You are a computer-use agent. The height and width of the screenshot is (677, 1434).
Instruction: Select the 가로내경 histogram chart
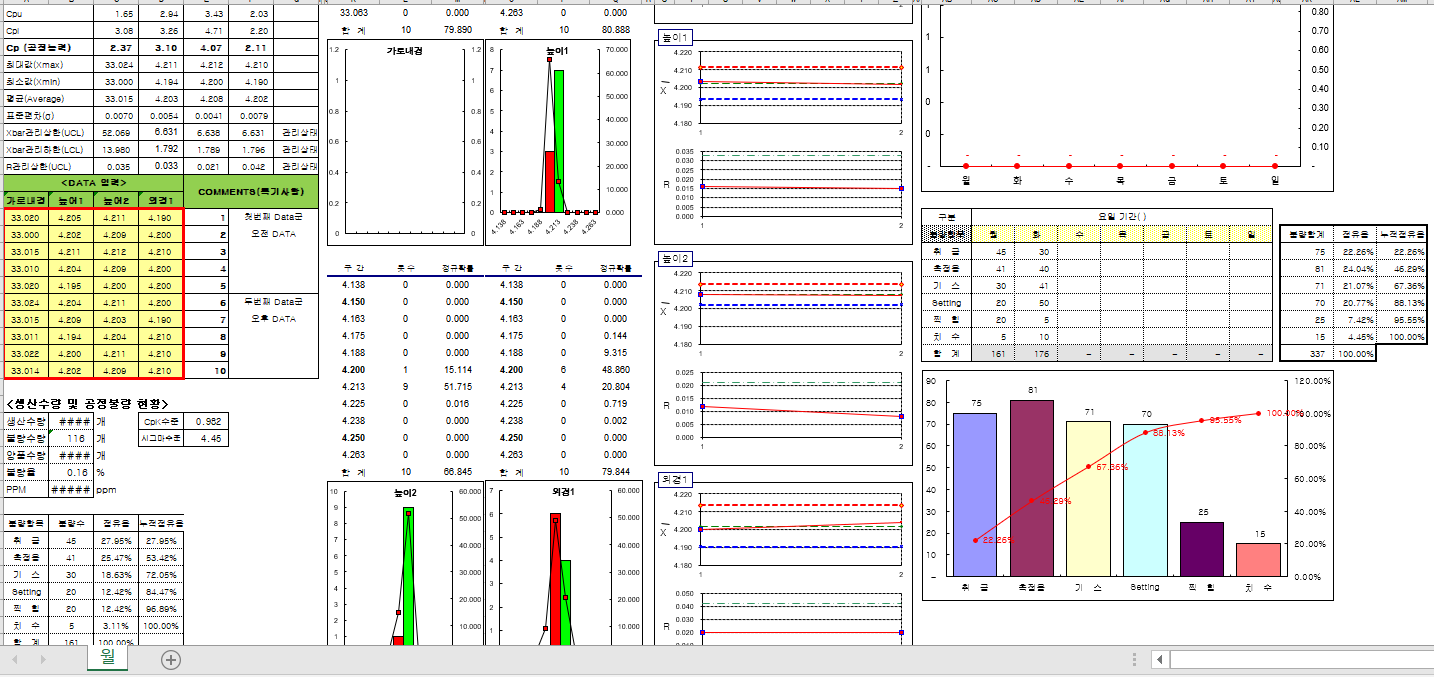click(x=404, y=143)
